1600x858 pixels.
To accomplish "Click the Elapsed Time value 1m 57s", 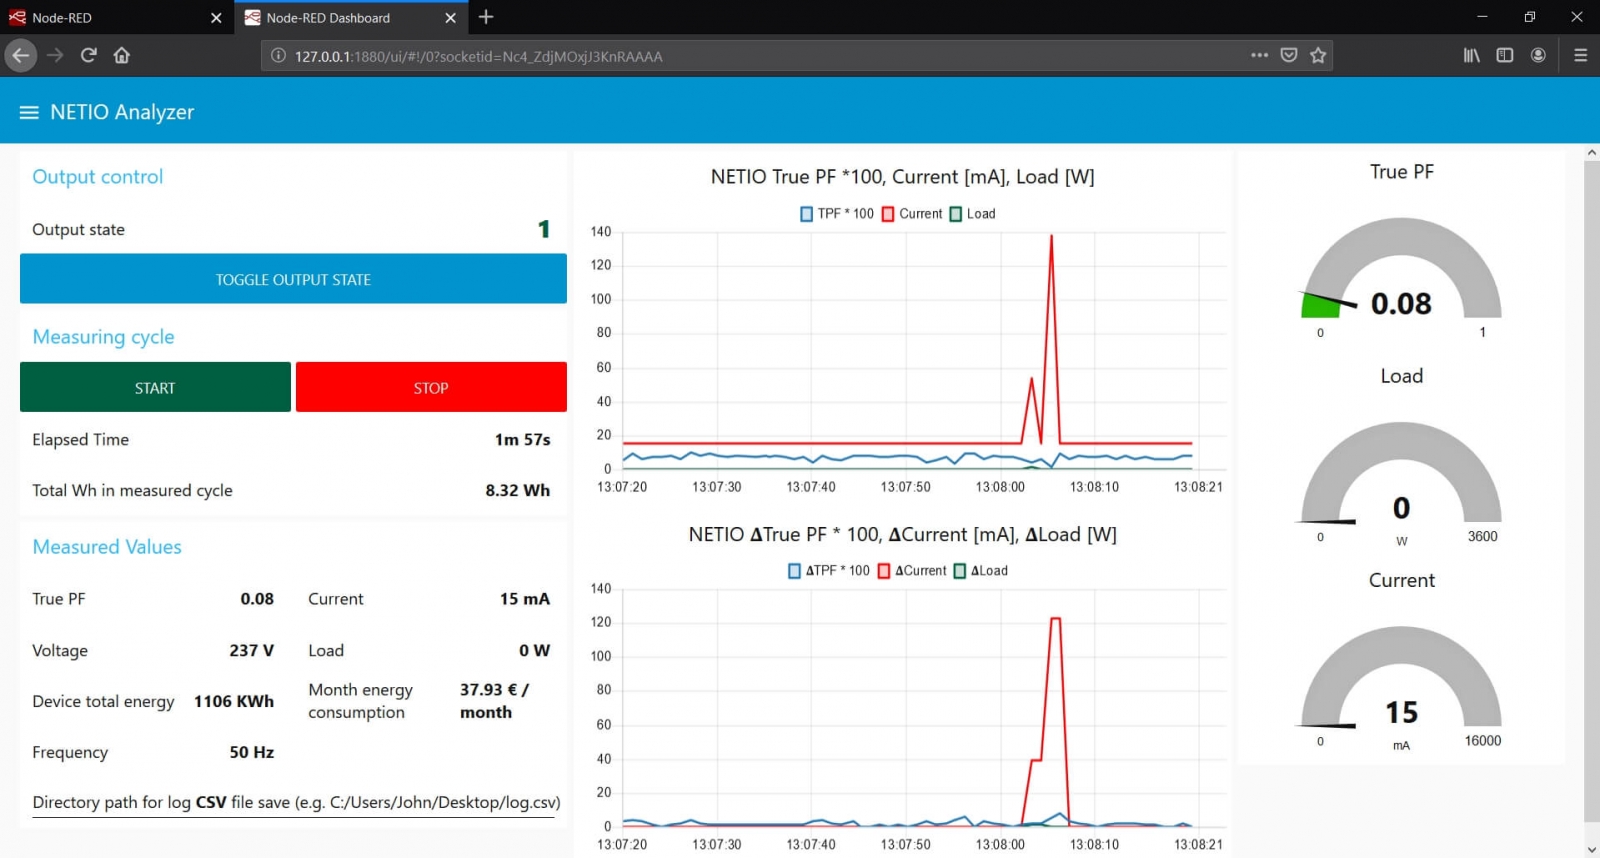I will click(x=522, y=440).
